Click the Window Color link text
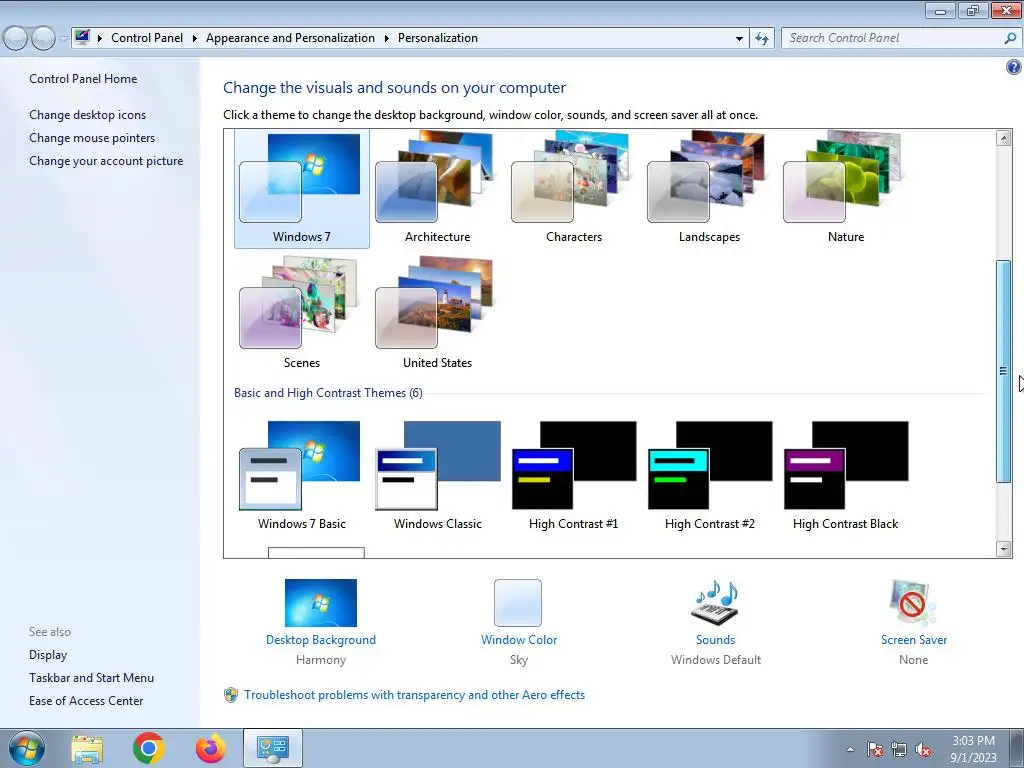This screenshot has width=1024, height=768. (519, 640)
